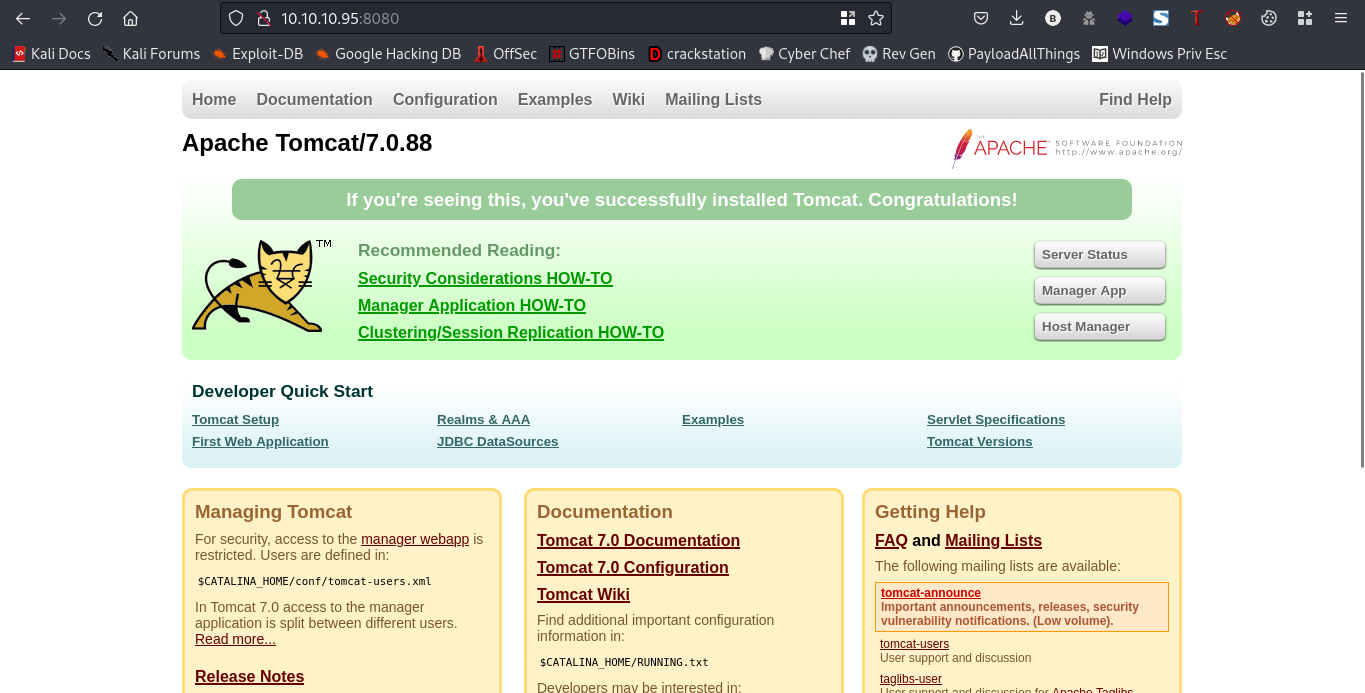Open the Mailing Lists navigation item

tap(713, 99)
